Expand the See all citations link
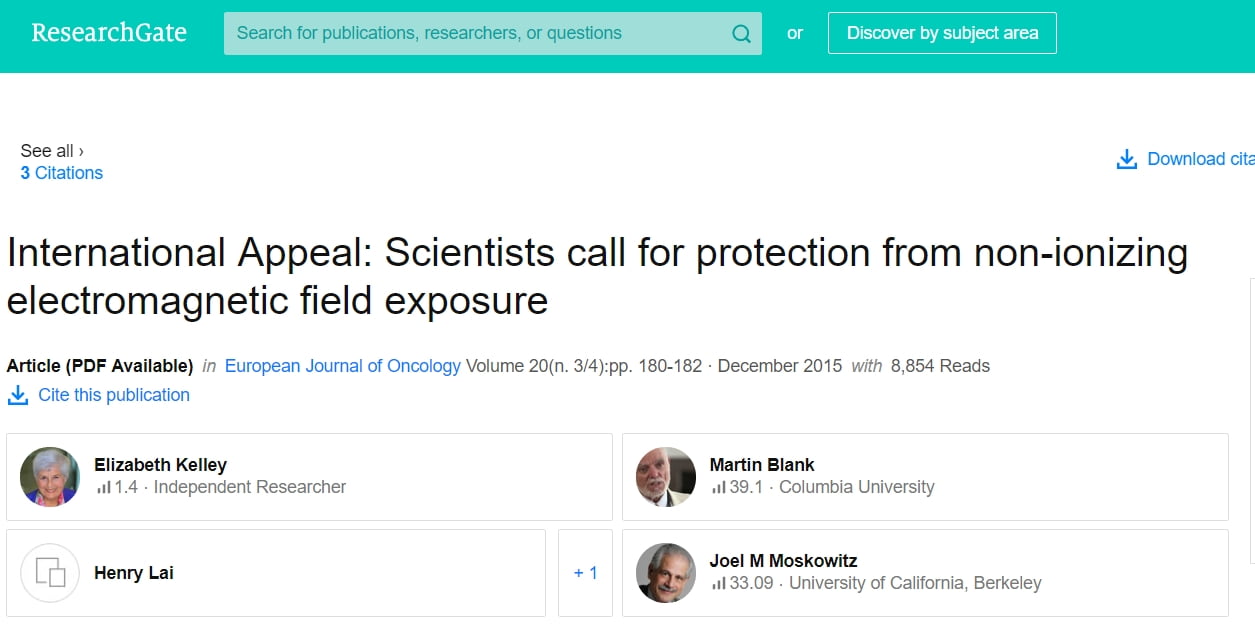This screenshot has width=1255, height=638. click(x=52, y=151)
